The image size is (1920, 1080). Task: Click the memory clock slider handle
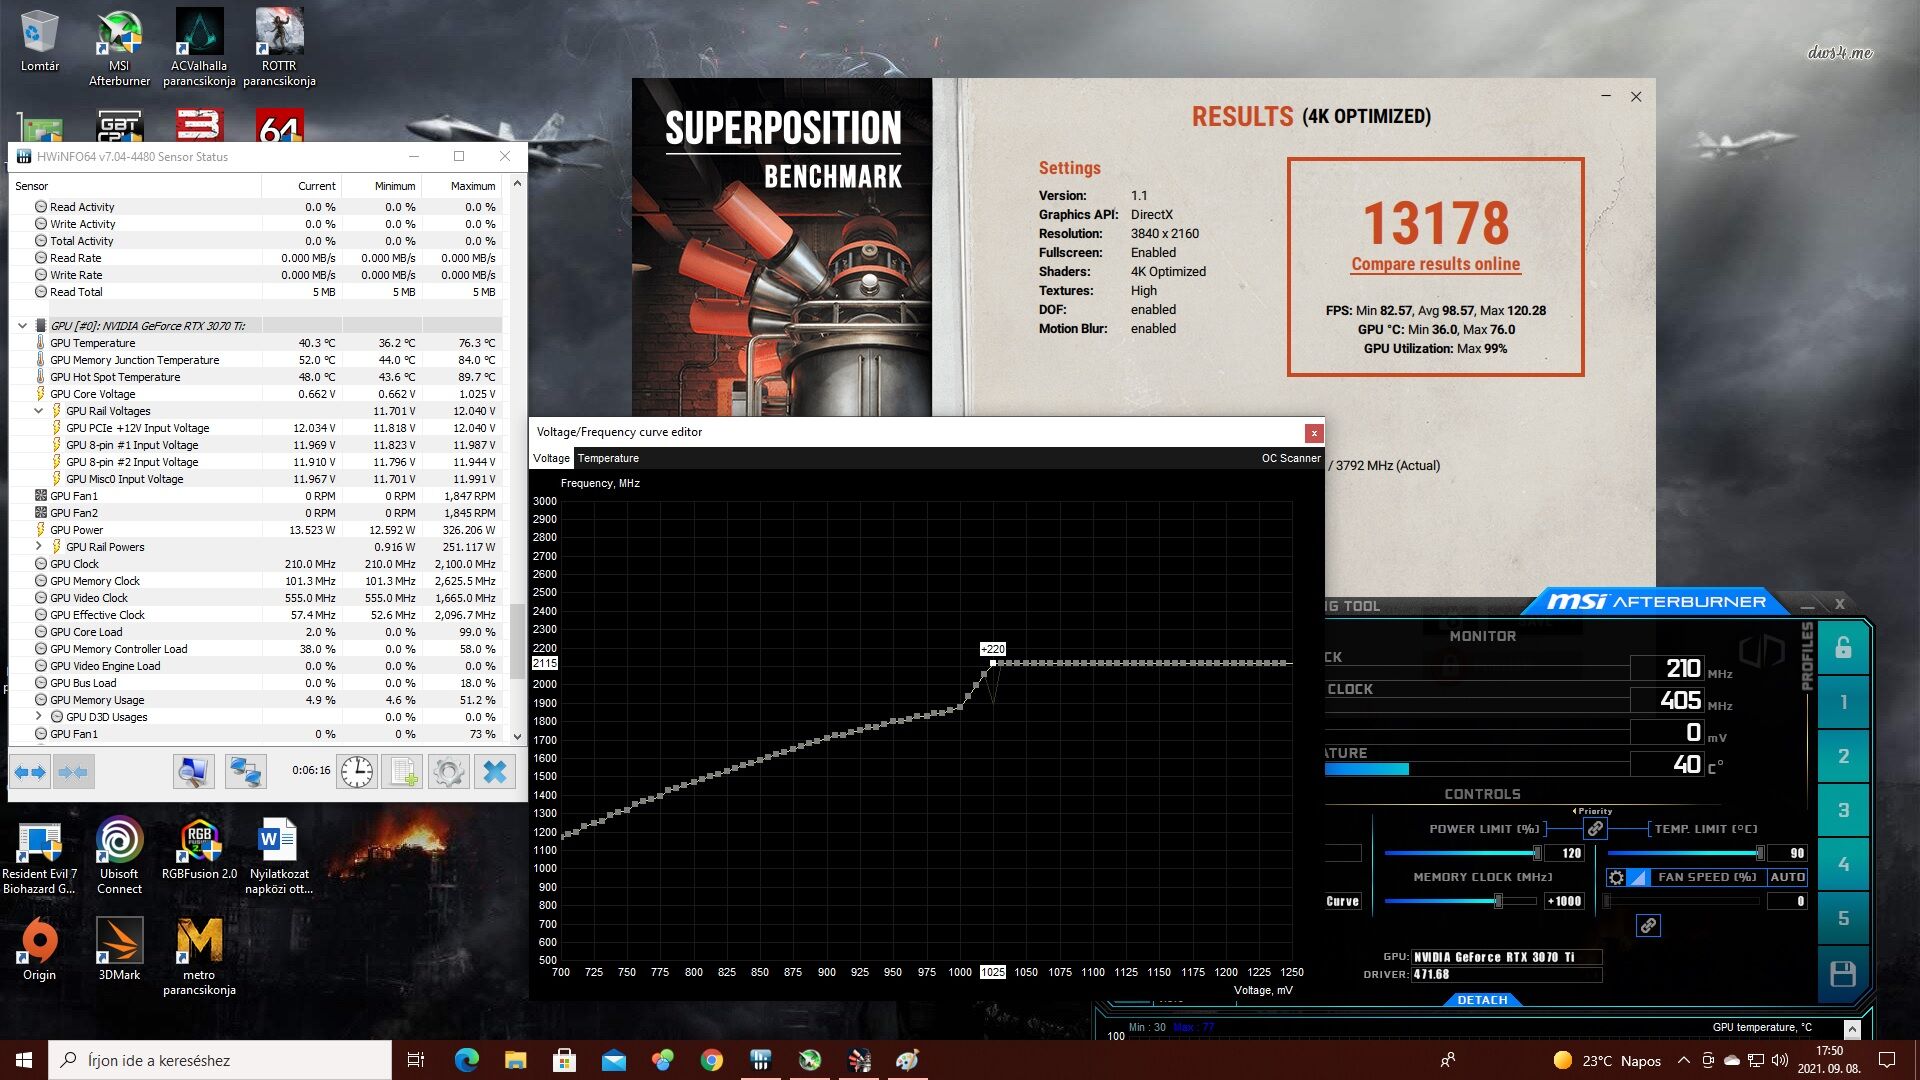[1498, 901]
